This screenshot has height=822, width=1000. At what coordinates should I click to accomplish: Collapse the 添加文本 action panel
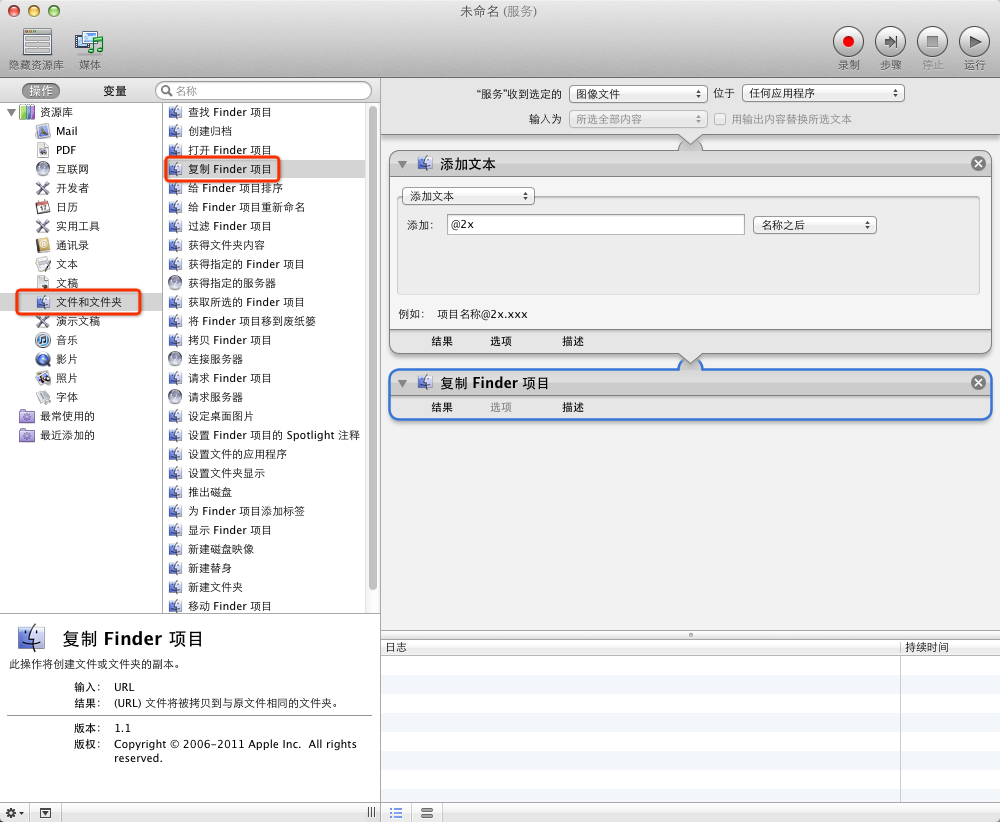point(402,165)
